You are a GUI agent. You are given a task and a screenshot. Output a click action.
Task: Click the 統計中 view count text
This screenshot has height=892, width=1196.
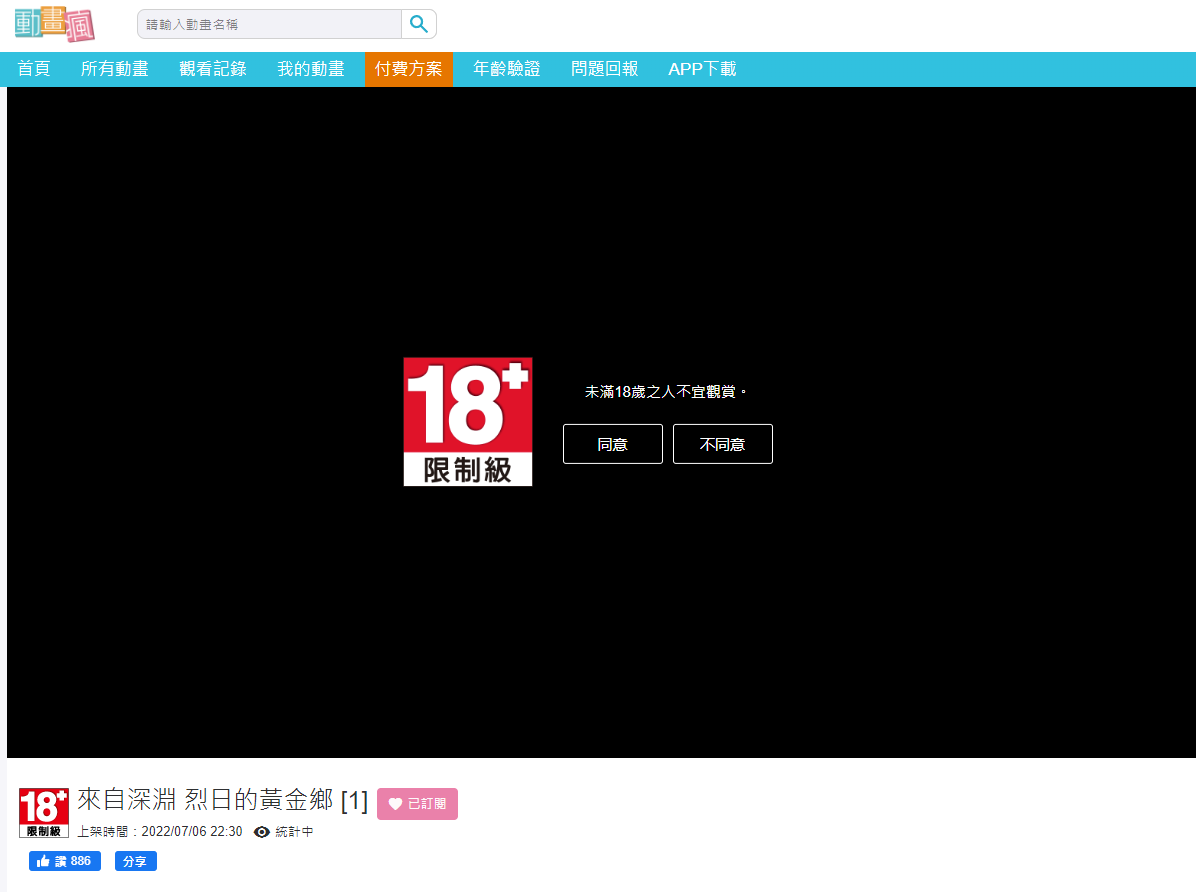click(294, 832)
